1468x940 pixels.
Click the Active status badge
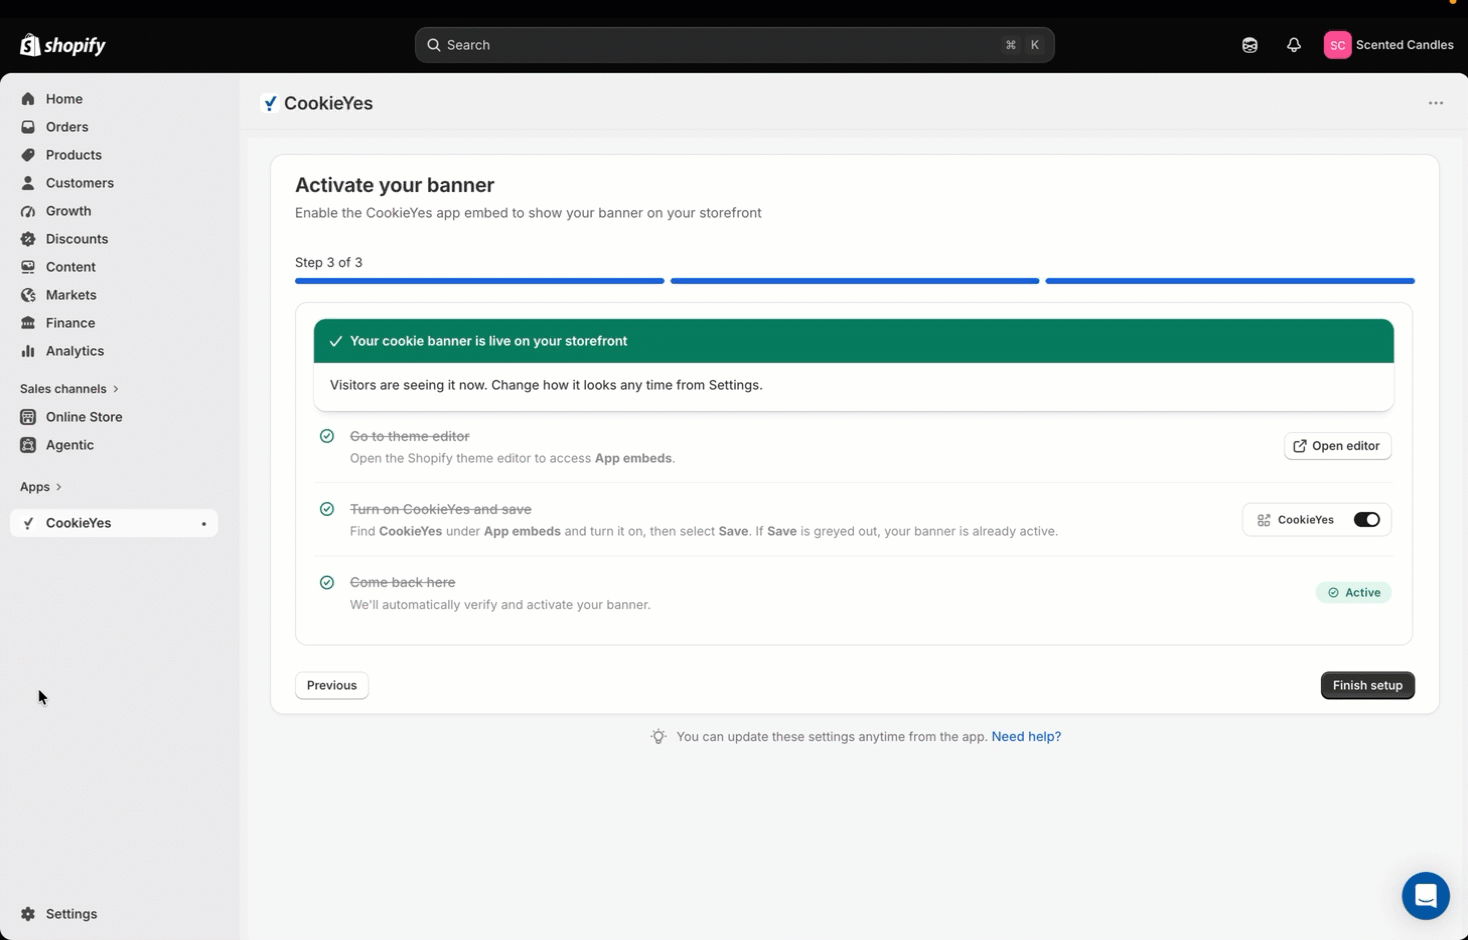(1353, 593)
